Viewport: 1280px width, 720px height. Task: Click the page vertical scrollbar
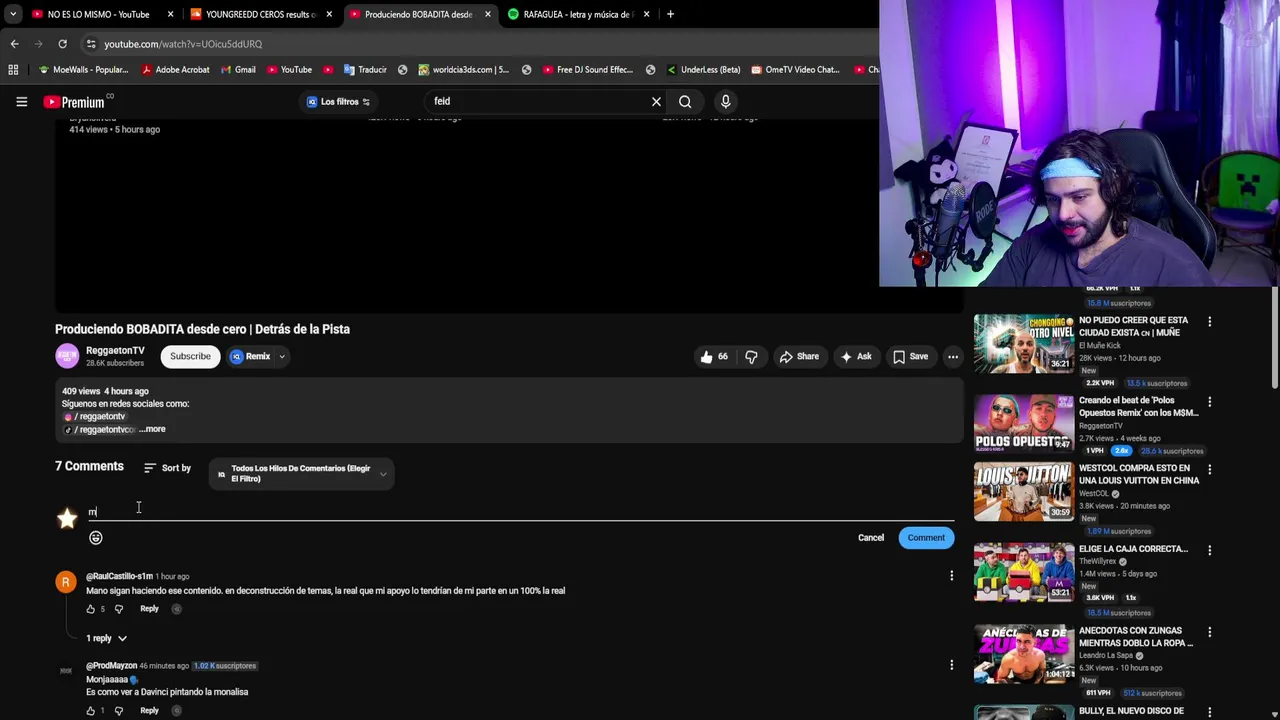click(1275, 340)
